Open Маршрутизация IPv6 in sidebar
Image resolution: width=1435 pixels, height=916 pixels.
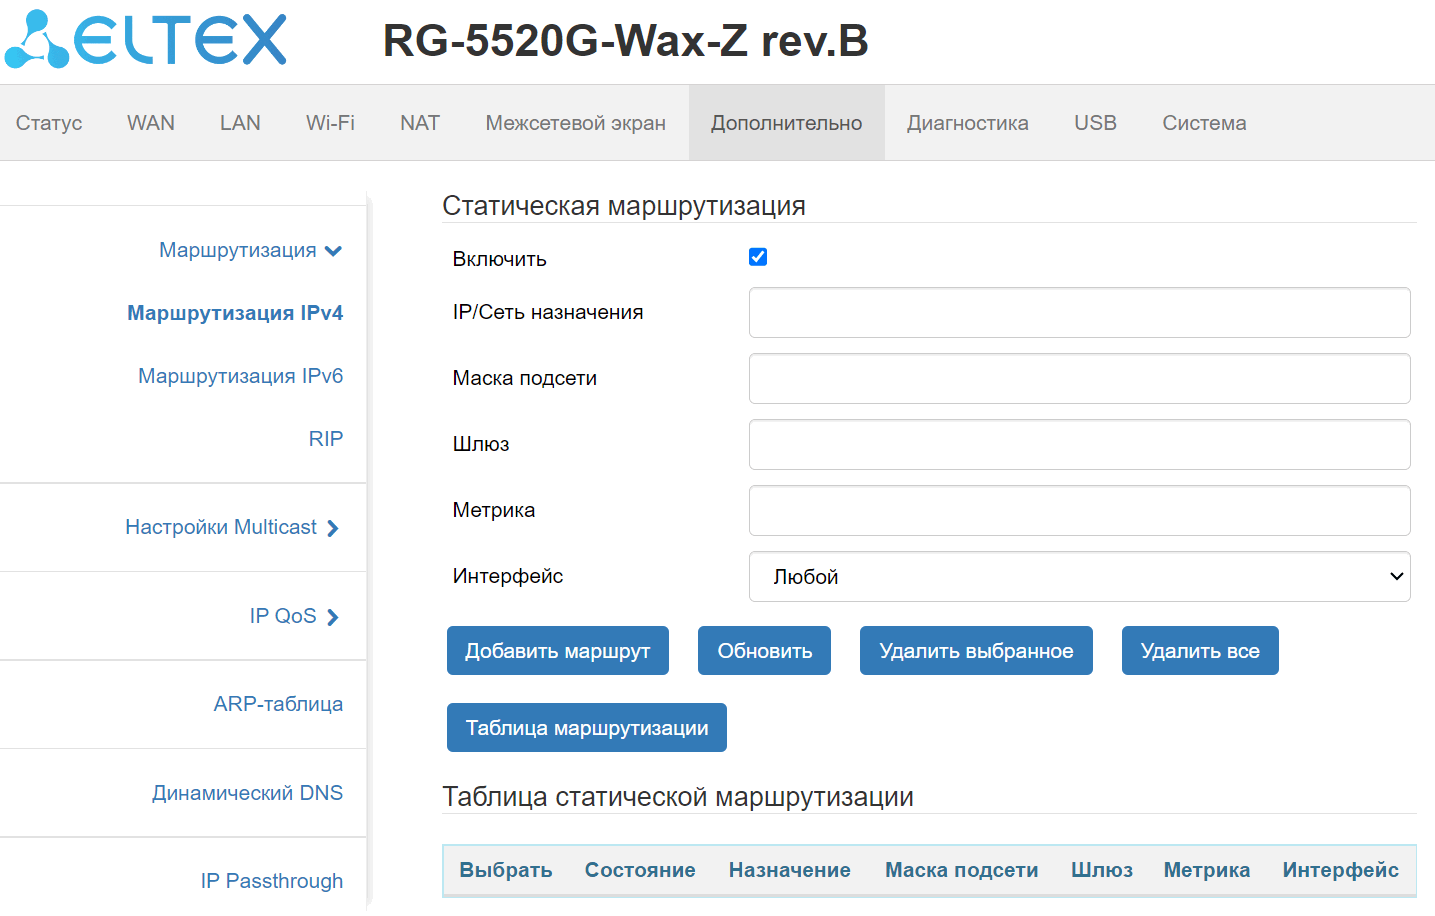point(241,376)
